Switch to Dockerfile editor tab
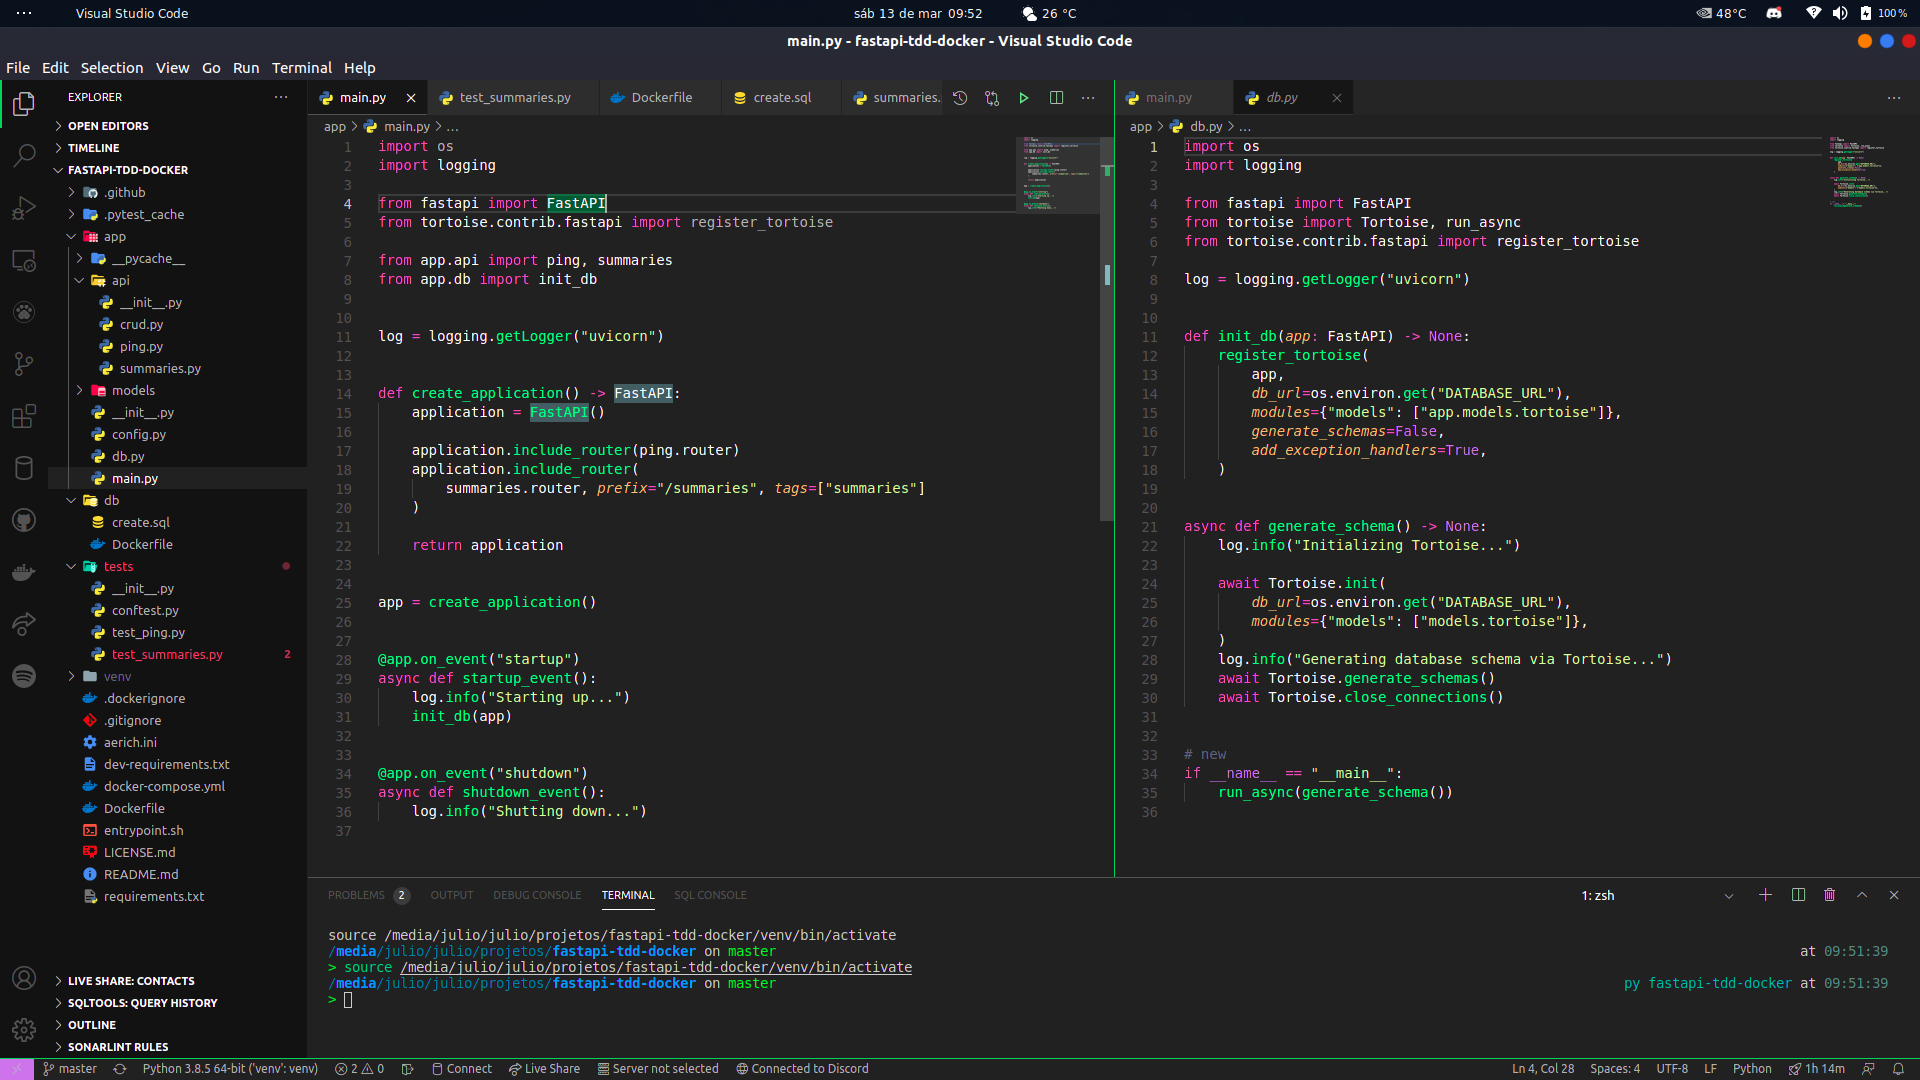The image size is (1920, 1080). (661, 98)
